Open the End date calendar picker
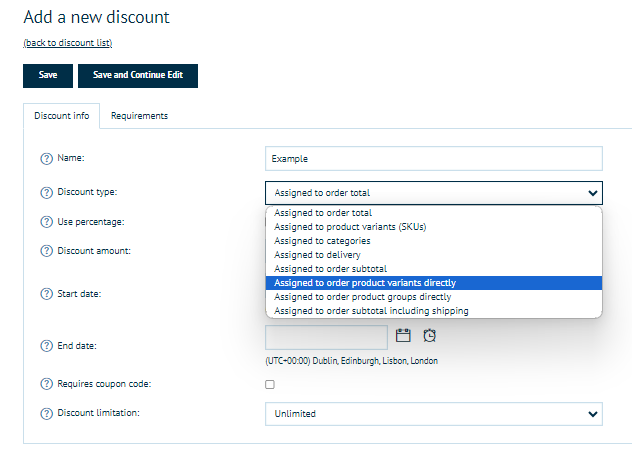The image size is (632, 460). (404, 336)
